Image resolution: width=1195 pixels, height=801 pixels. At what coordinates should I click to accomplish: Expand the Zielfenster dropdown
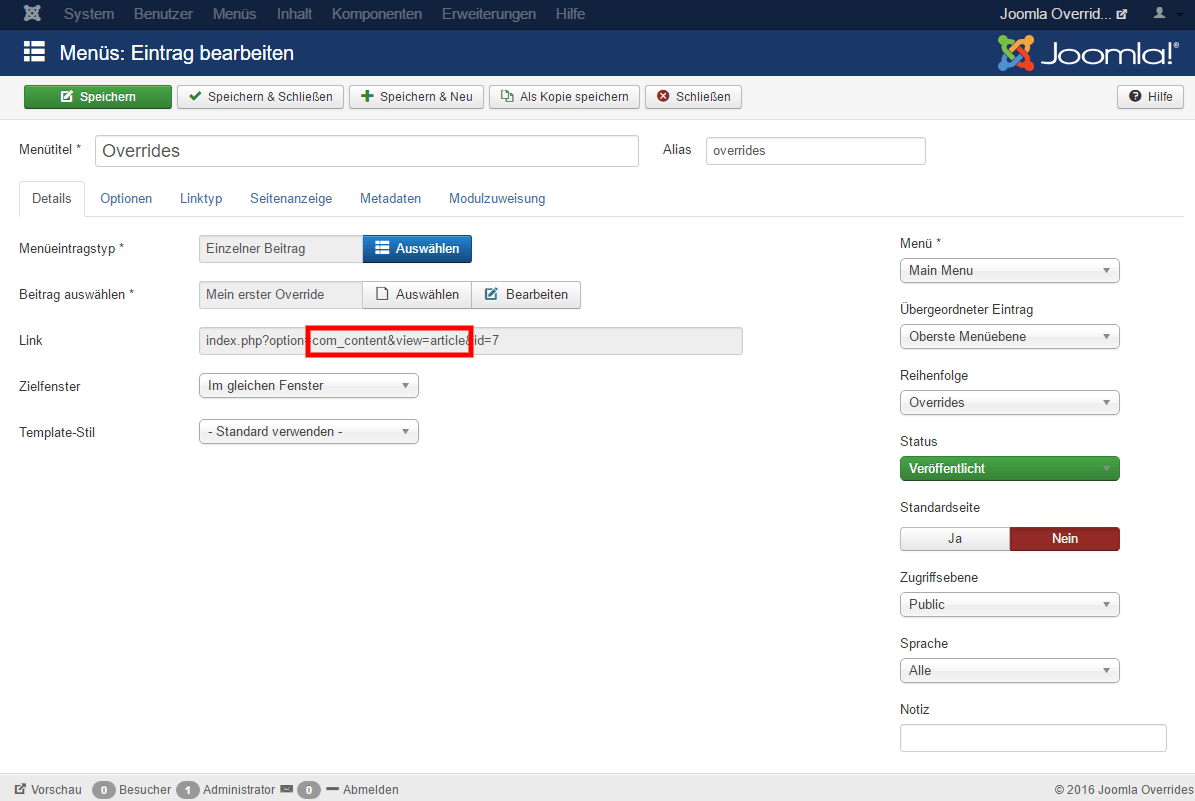(308, 386)
